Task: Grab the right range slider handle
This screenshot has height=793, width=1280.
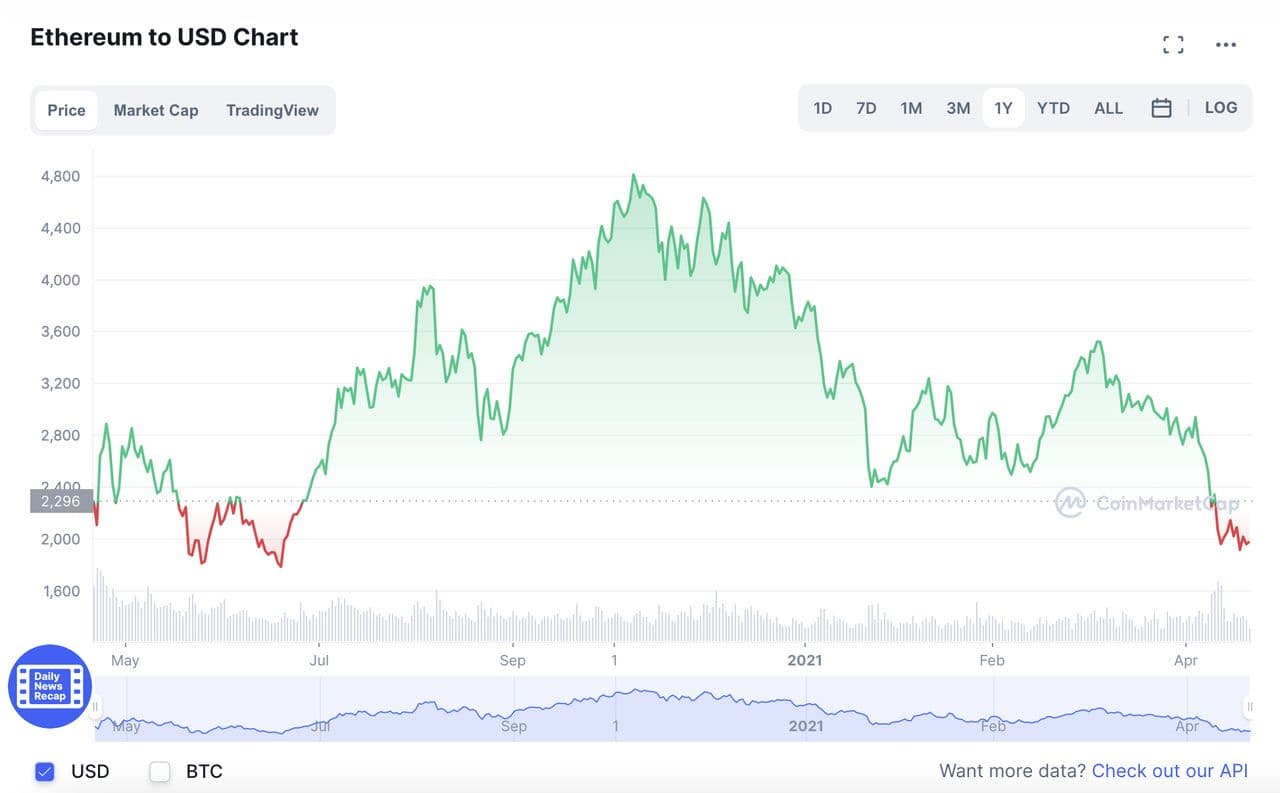Action: [1249, 707]
